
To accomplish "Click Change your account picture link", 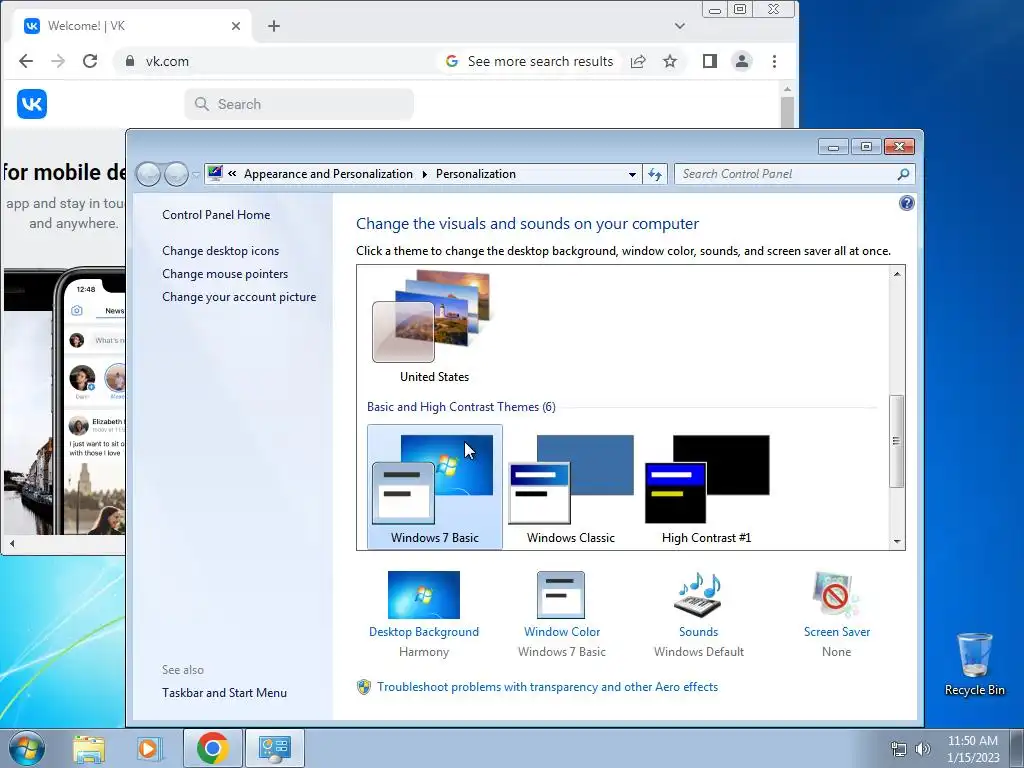I will point(239,296).
